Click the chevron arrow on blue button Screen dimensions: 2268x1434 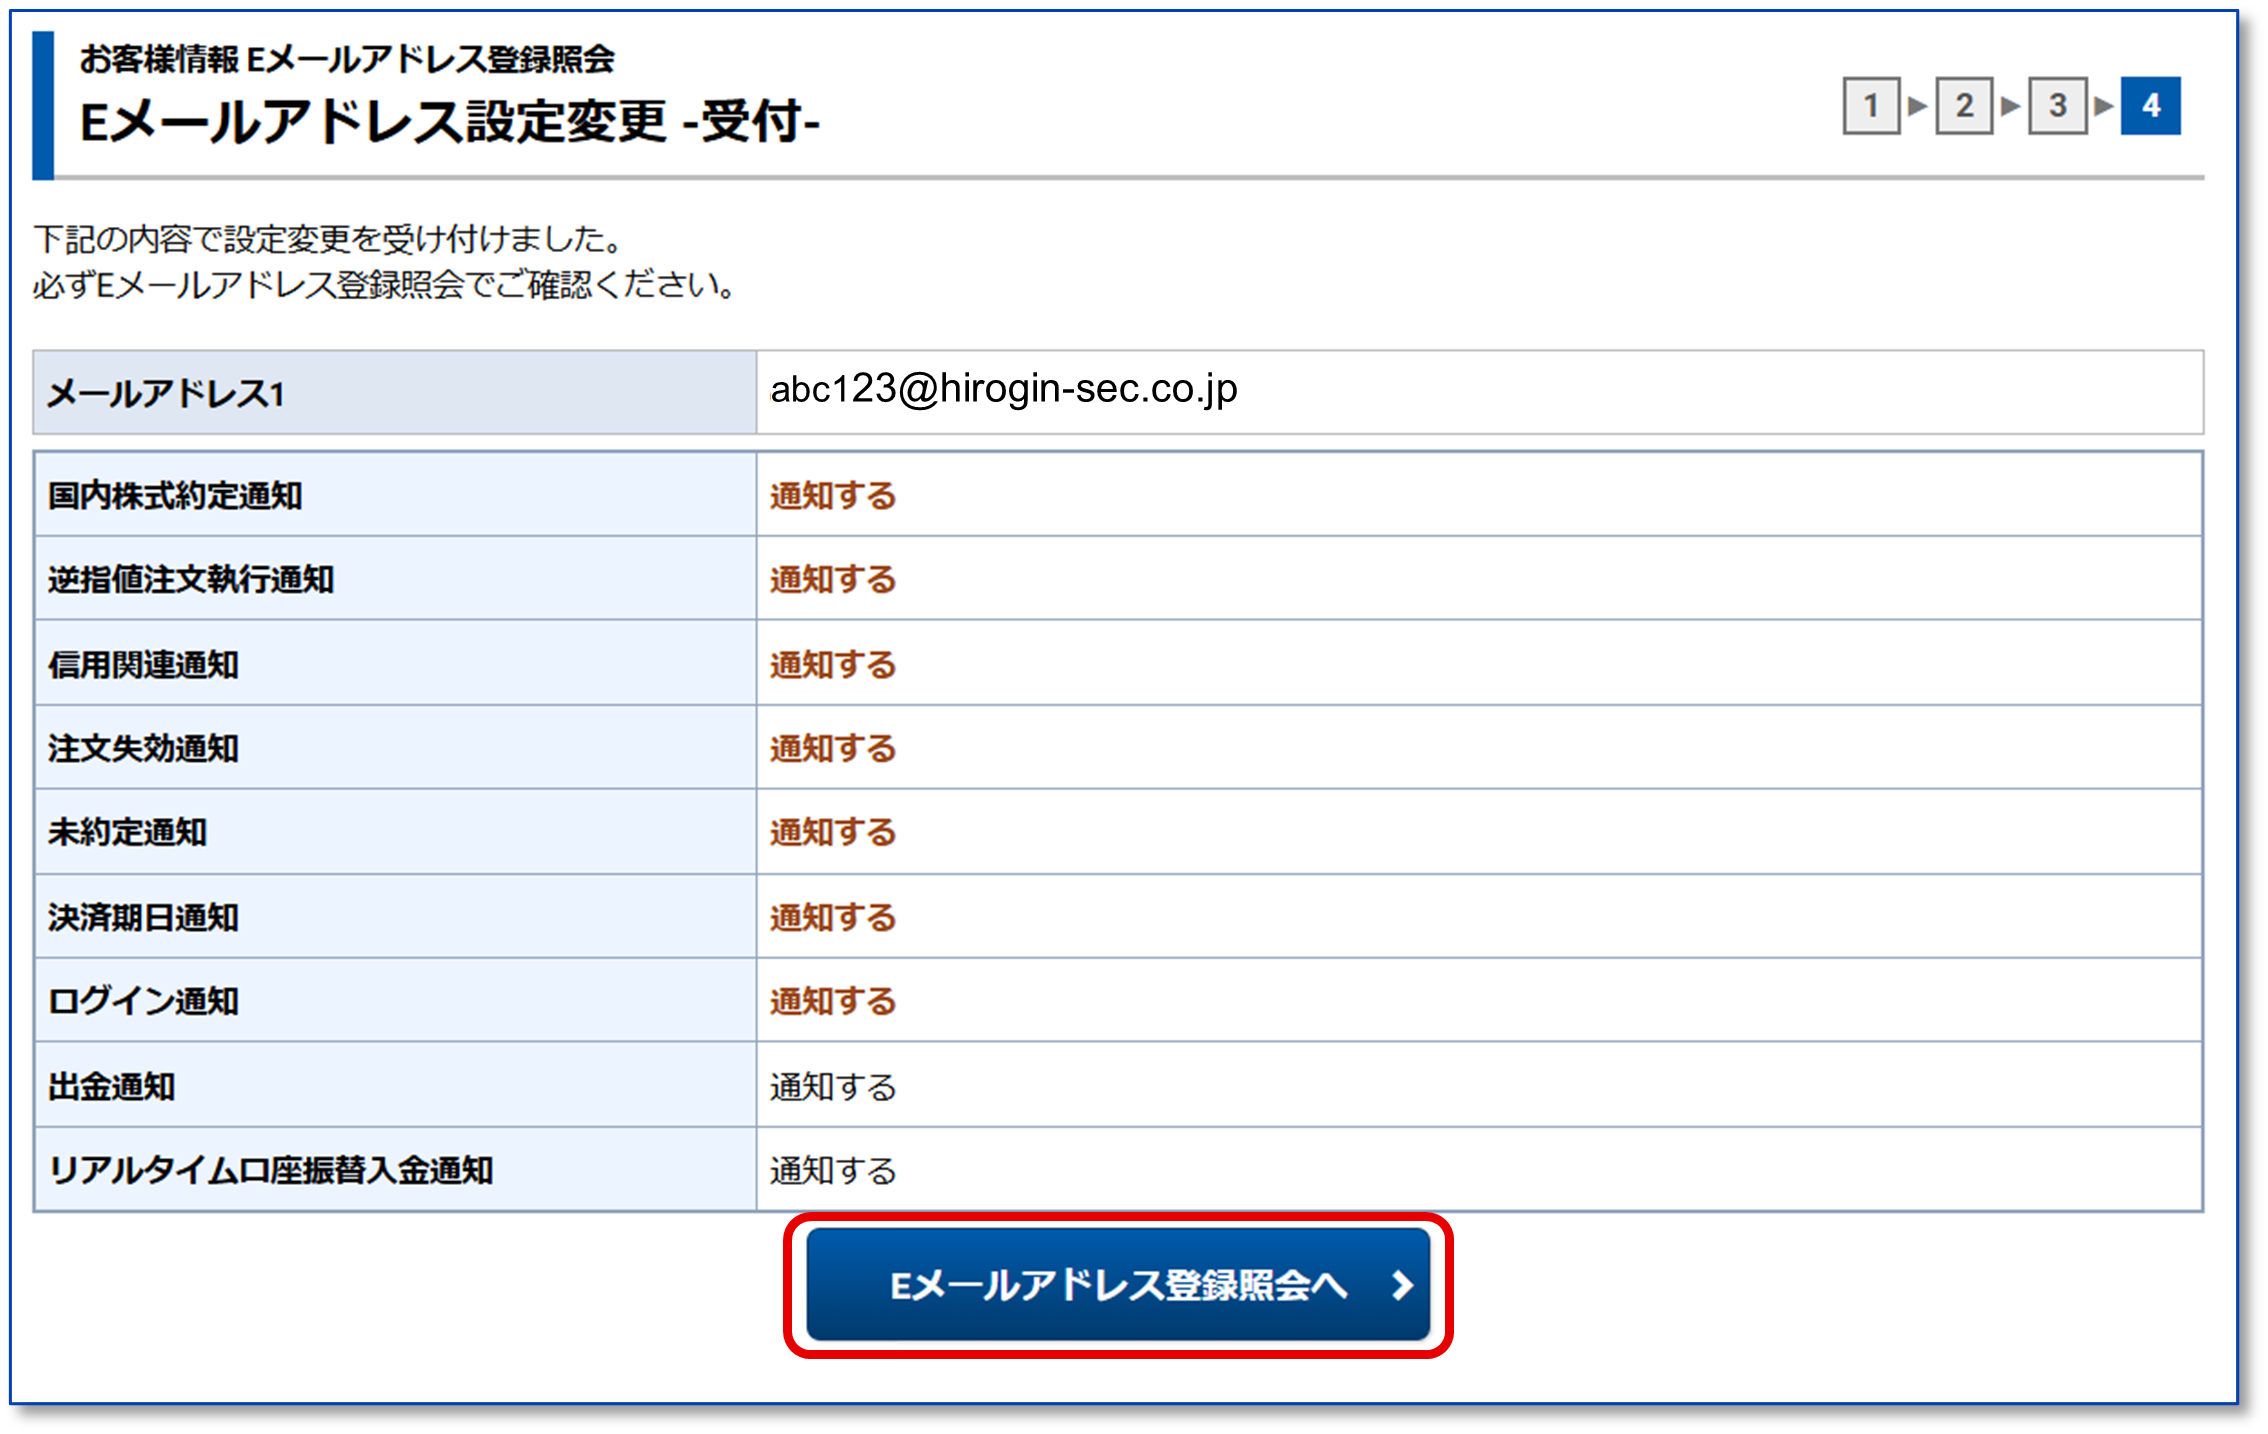(x=1402, y=1285)
